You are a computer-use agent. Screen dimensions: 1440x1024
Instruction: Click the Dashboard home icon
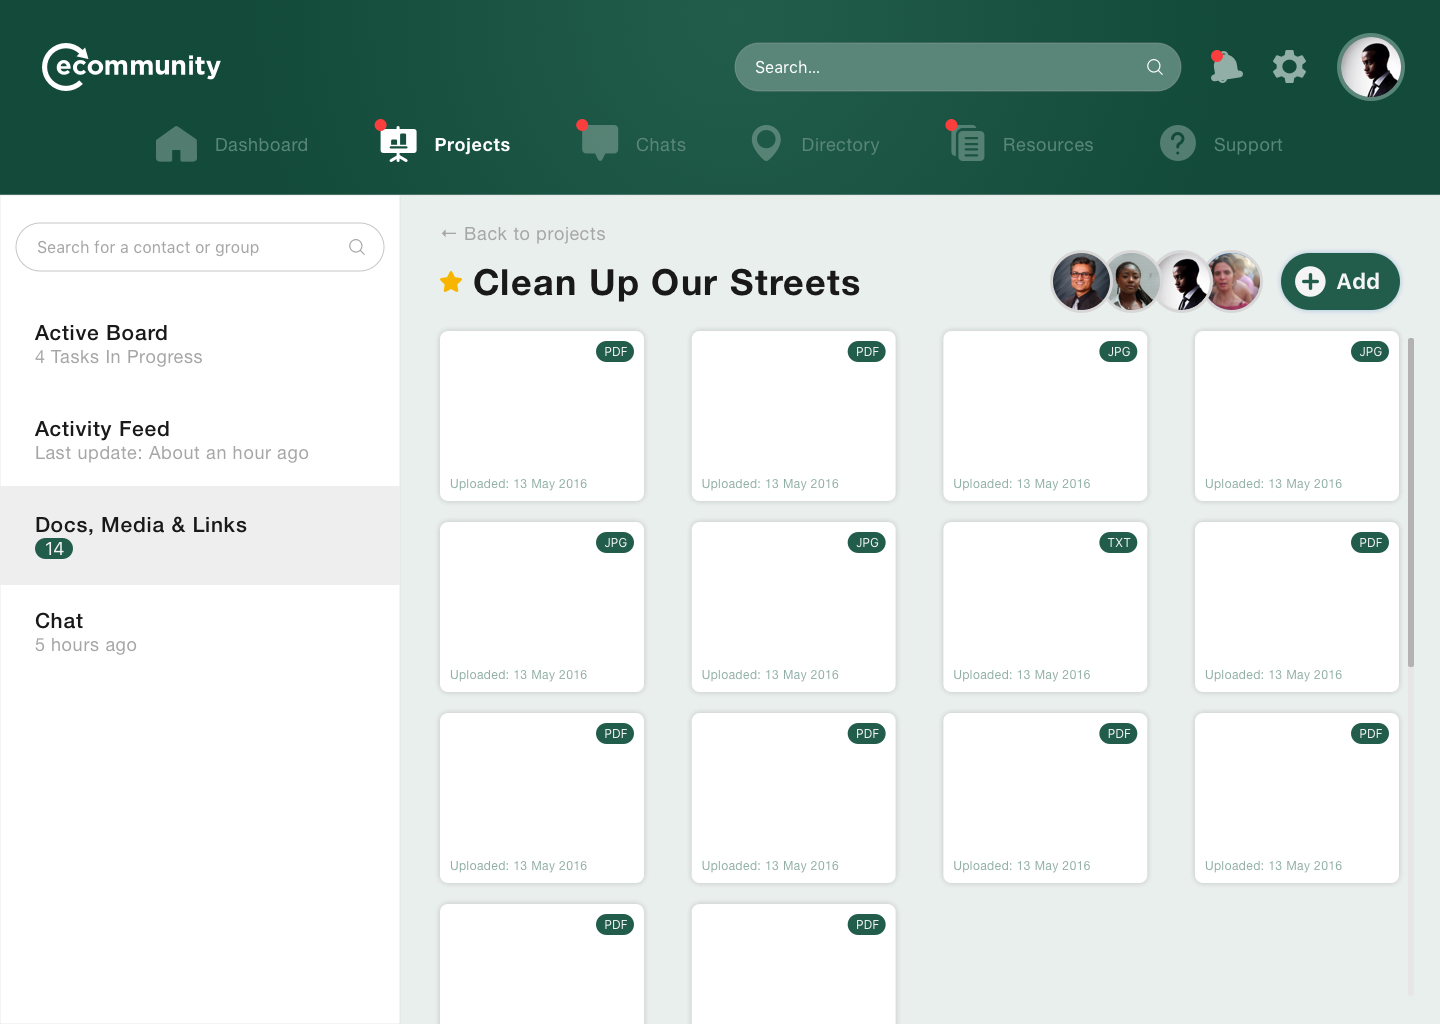176,145
